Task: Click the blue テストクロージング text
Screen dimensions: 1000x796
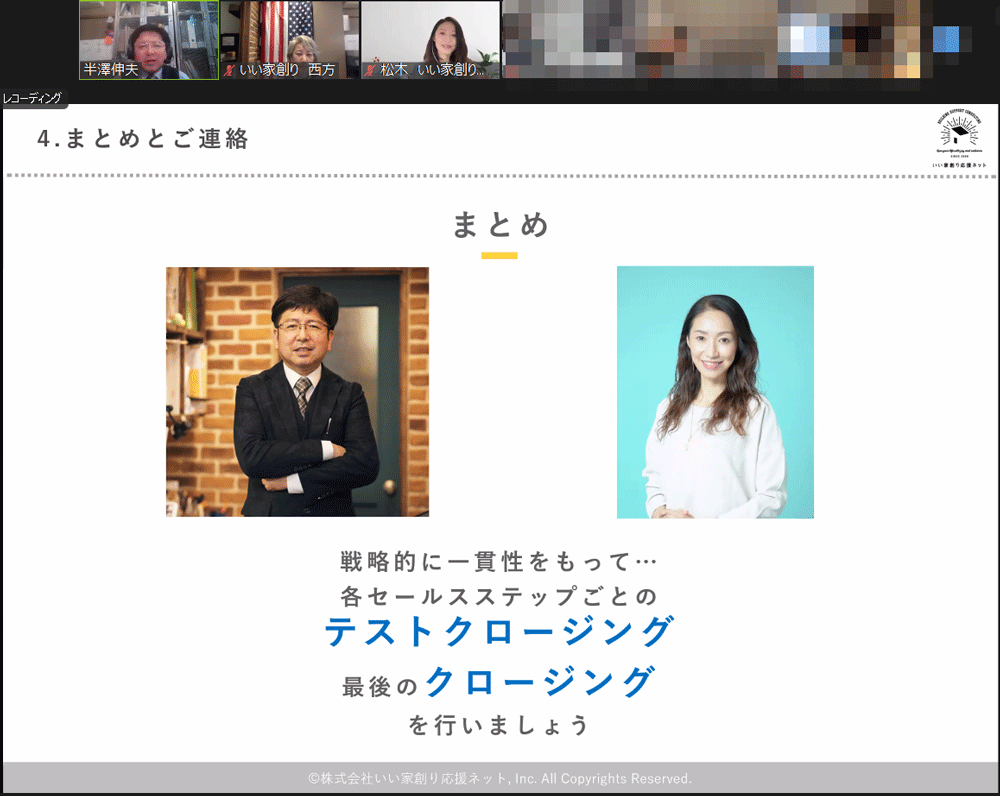Action: point(499,632)
